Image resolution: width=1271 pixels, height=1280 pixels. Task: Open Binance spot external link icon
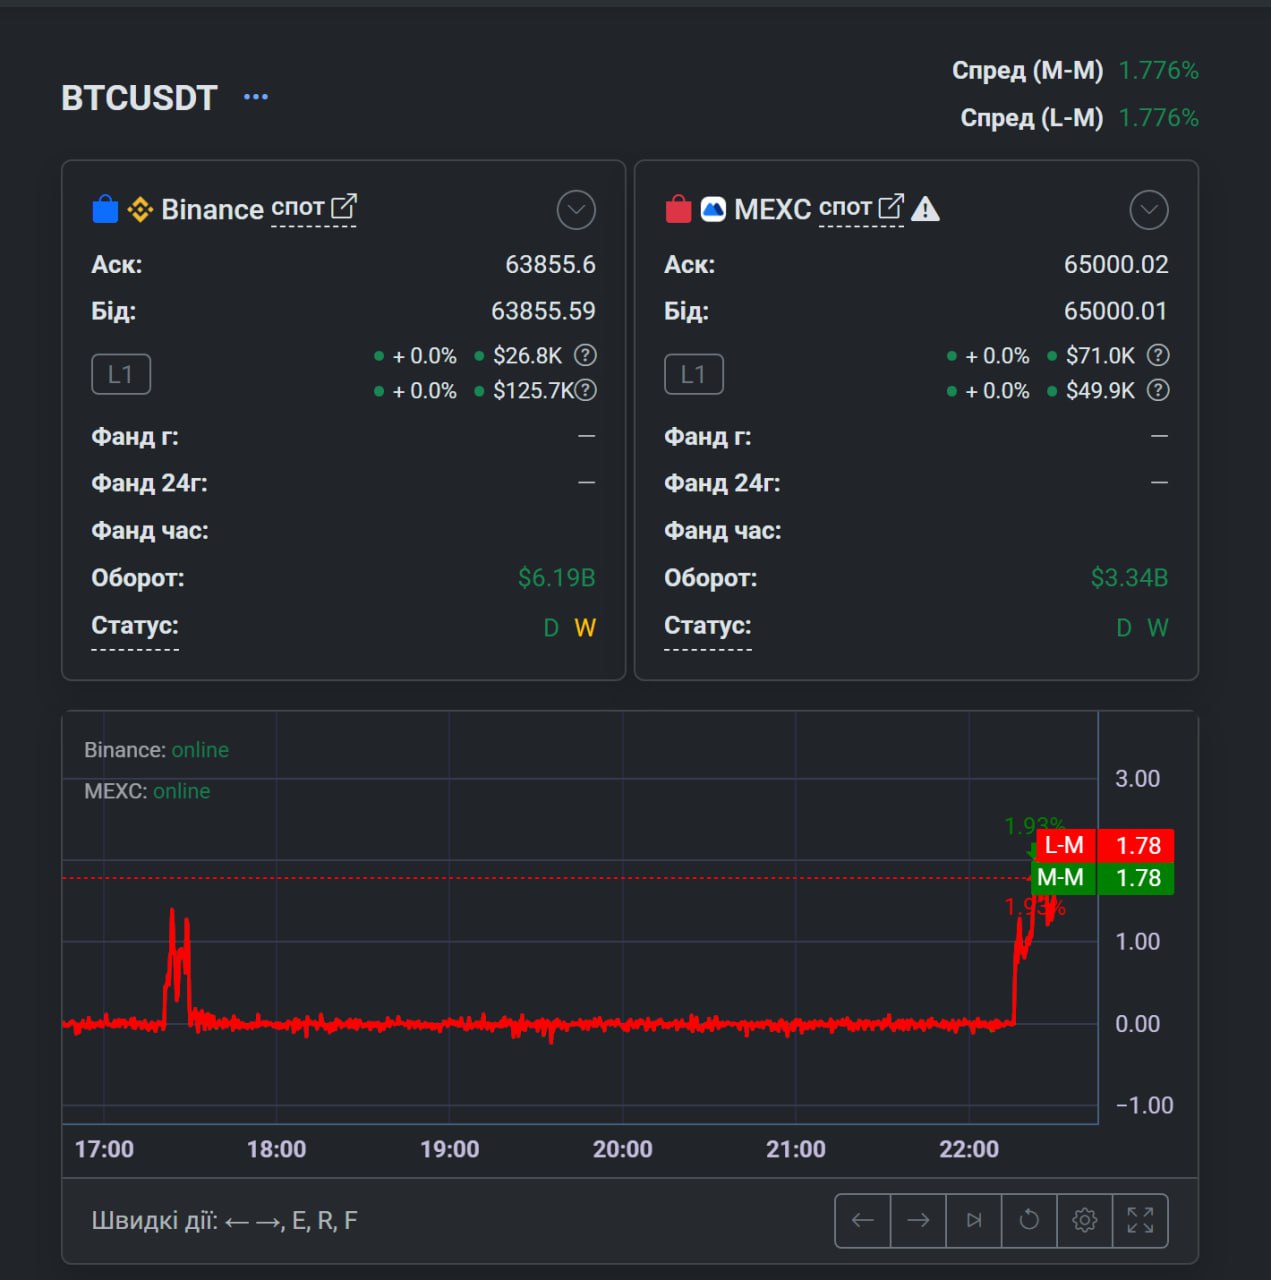pyautogui.click(x=344, y=207)
